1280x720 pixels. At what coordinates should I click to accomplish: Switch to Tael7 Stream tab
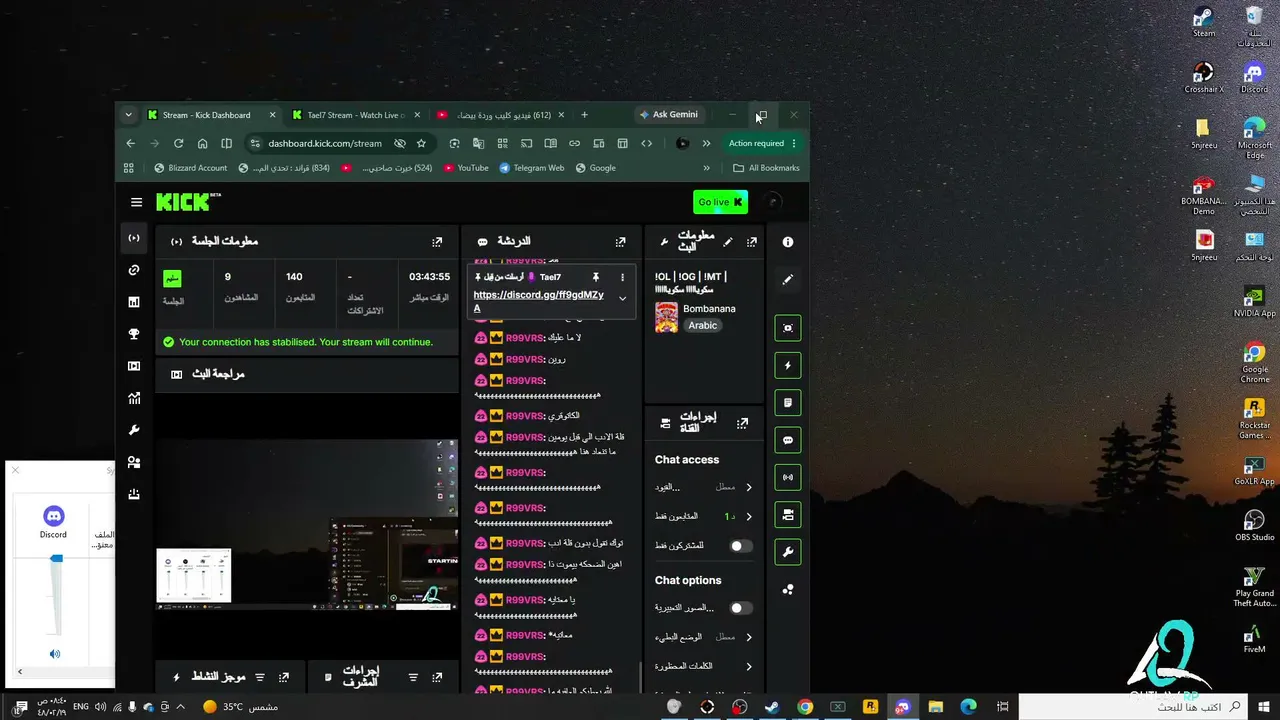pyautogui.click(x=355, y=115)
